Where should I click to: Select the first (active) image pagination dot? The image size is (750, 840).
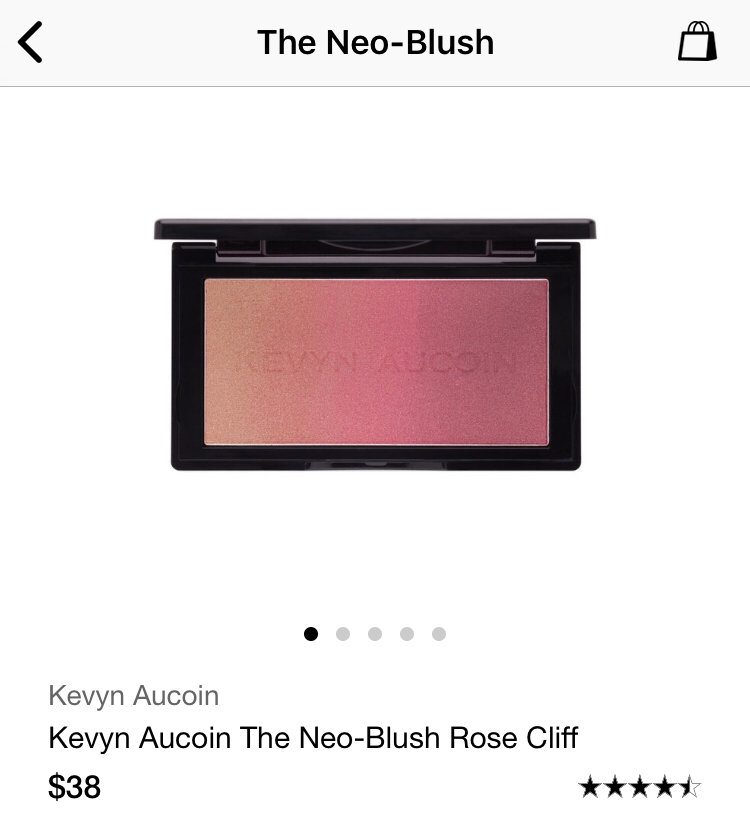pos(311,634)
